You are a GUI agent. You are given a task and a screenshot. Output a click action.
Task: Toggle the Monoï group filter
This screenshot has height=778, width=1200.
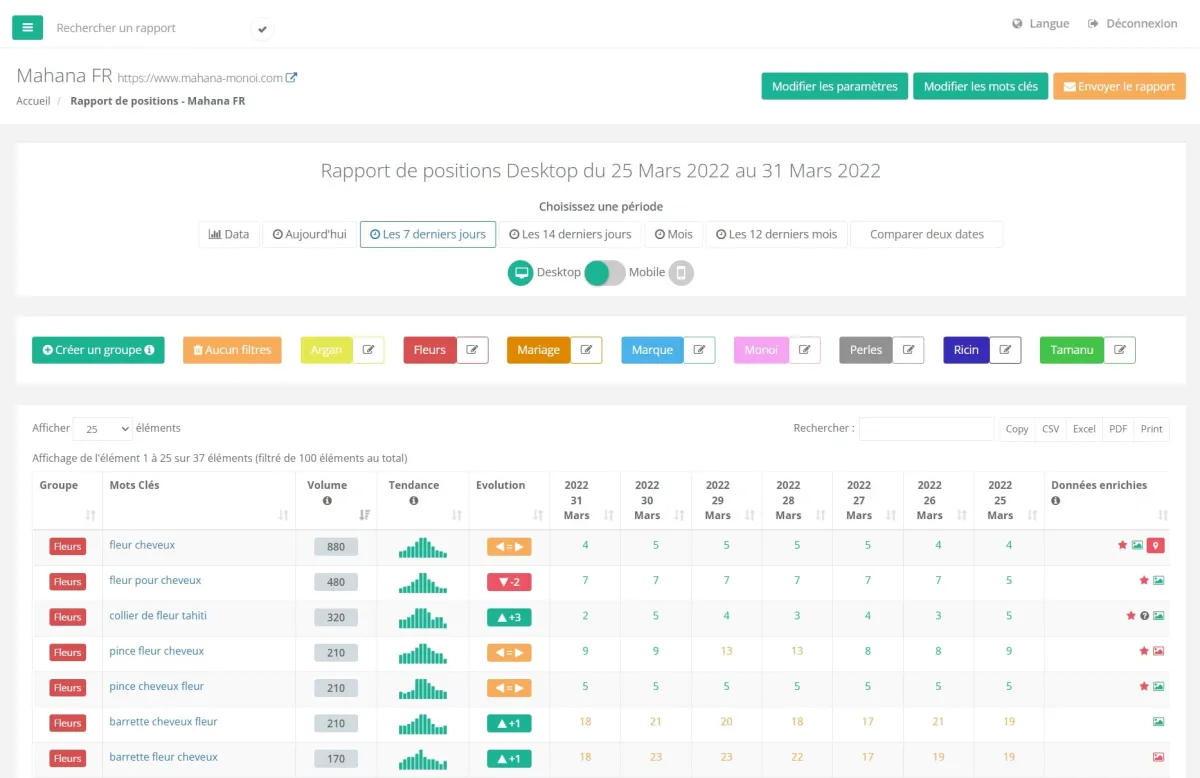click(x=761, y=350)
